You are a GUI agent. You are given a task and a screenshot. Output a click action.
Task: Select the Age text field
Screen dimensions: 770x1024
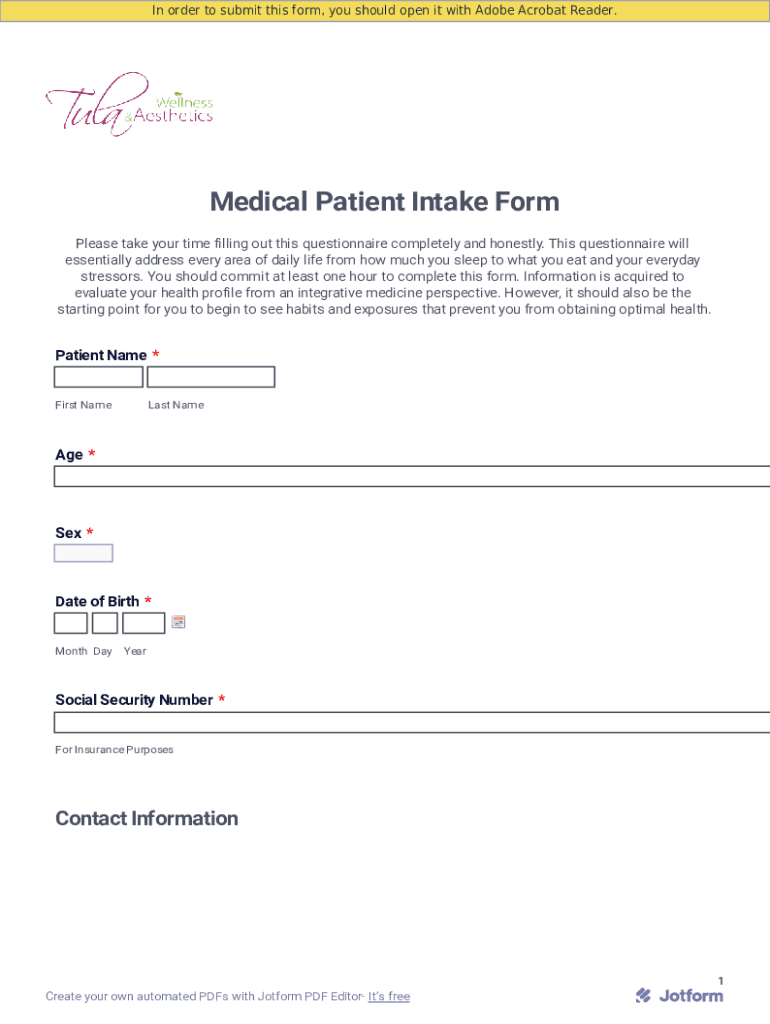point(410,476)
